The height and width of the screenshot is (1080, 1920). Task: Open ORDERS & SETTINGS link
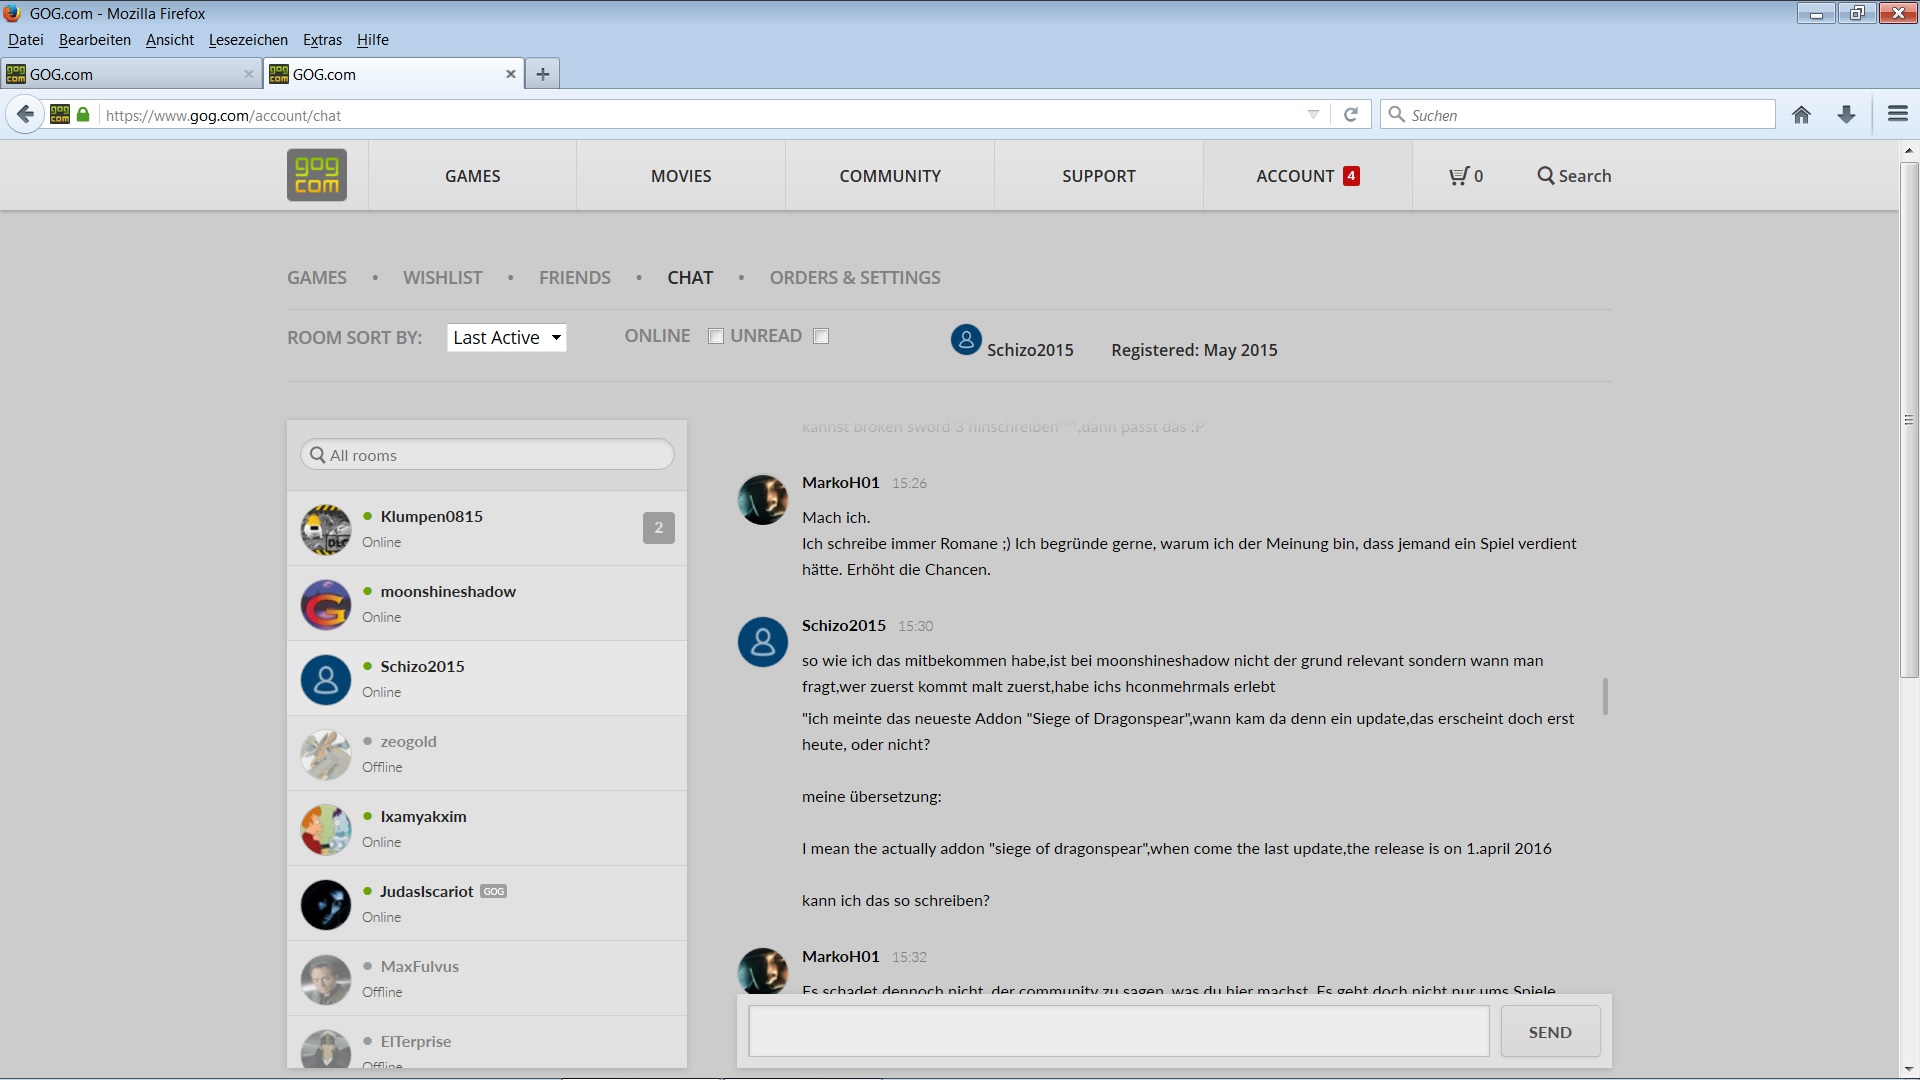coord(854,278)
